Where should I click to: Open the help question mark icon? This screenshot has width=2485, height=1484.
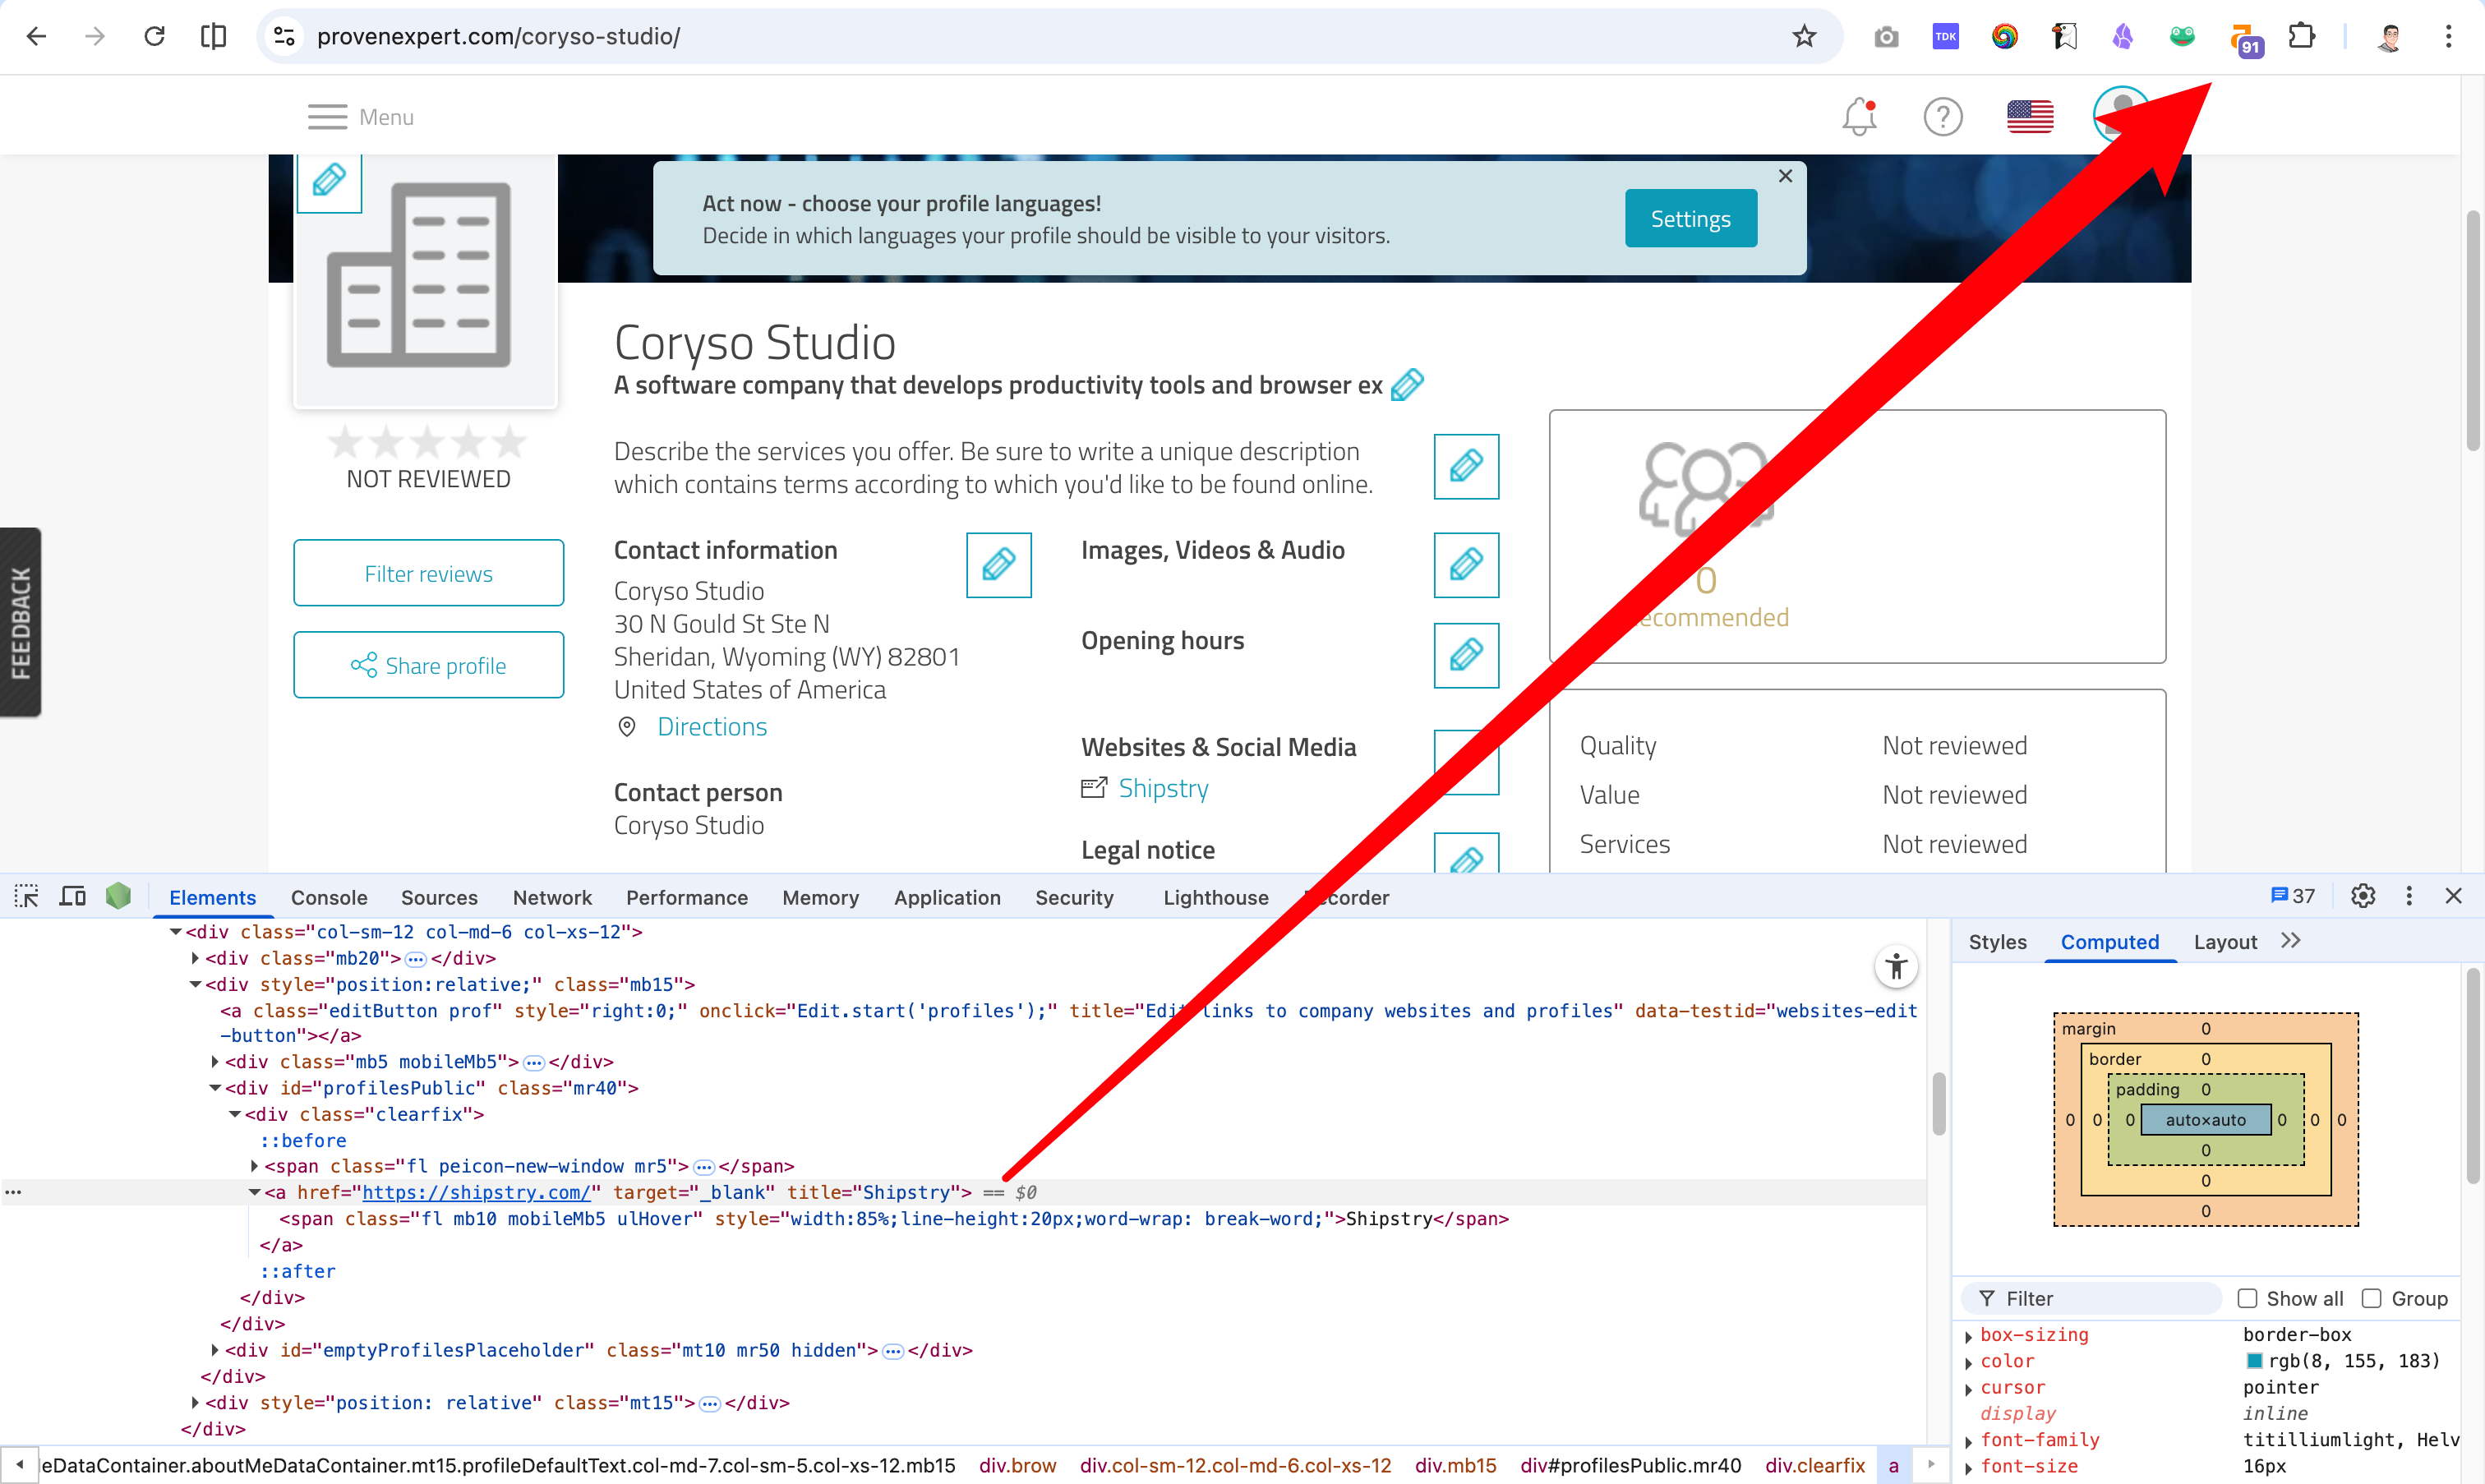1942,117
